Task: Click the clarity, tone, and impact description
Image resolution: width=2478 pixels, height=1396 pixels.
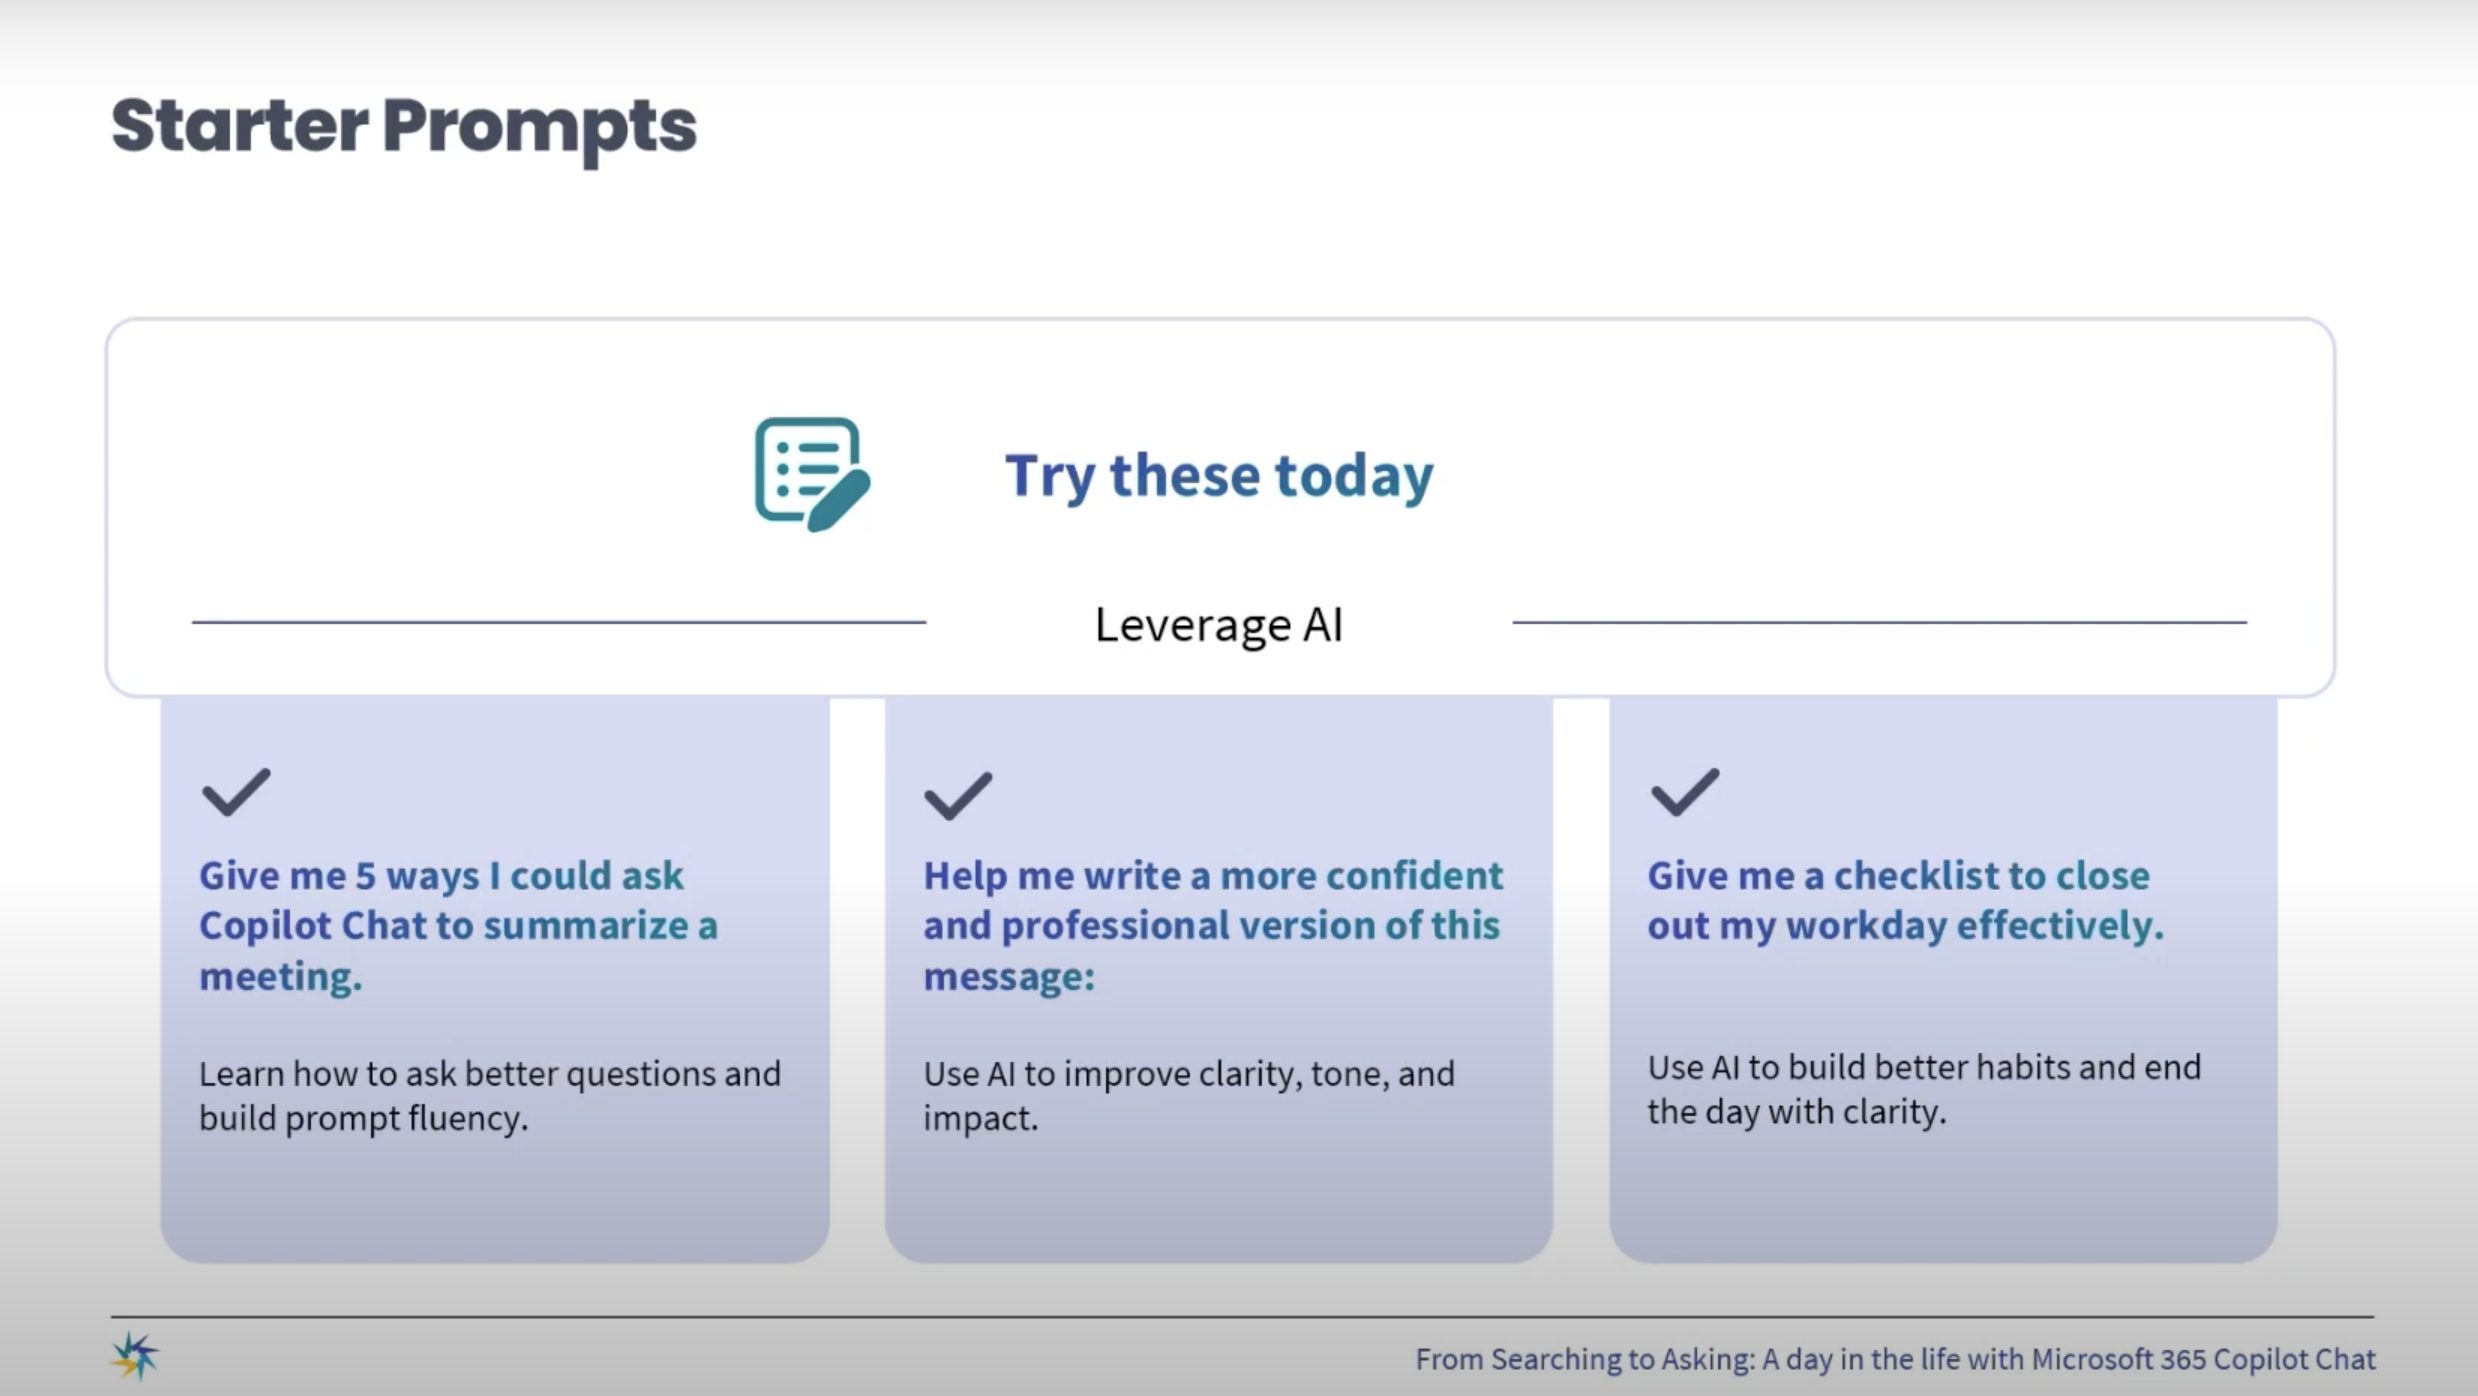Action: click(1188, 1095)
